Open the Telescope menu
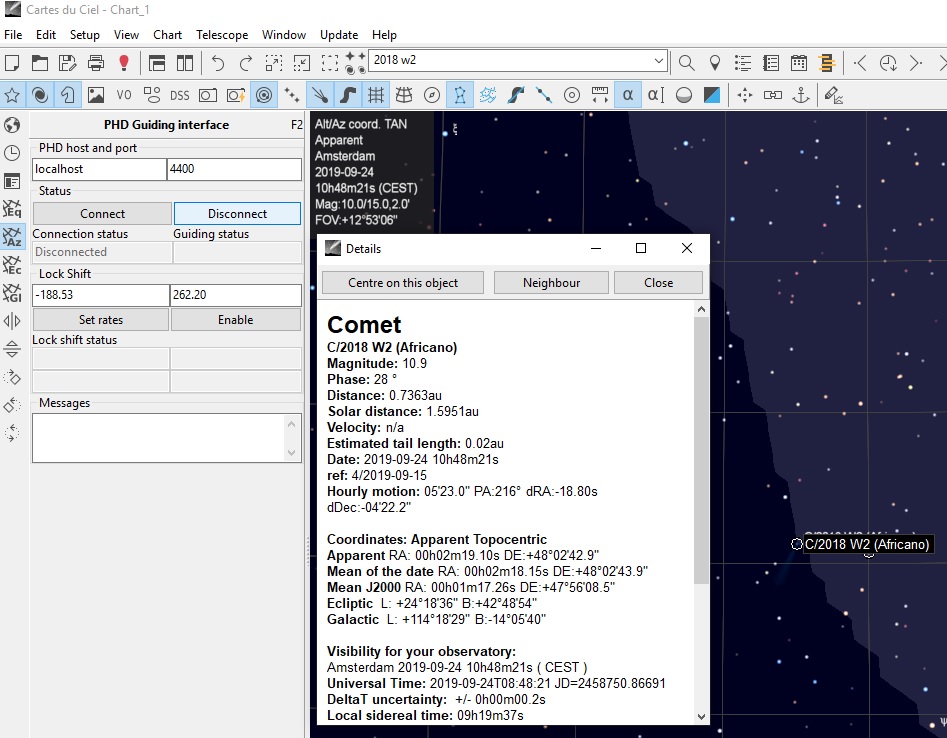Viewport: 947px width, 738px height. pyautogui.click(x=222, y=34)
